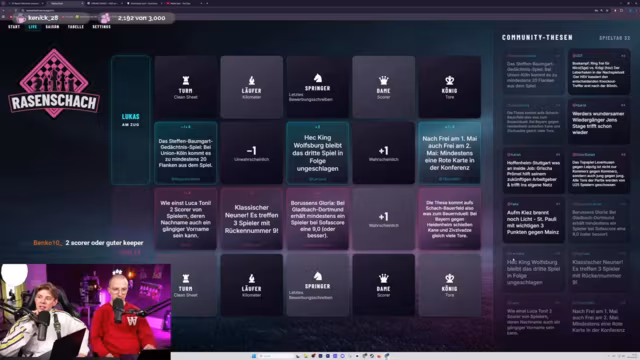Choose the bottom-row Läufer bishop icon
This screenshot has width=640, height=360.
click(251, 278)
